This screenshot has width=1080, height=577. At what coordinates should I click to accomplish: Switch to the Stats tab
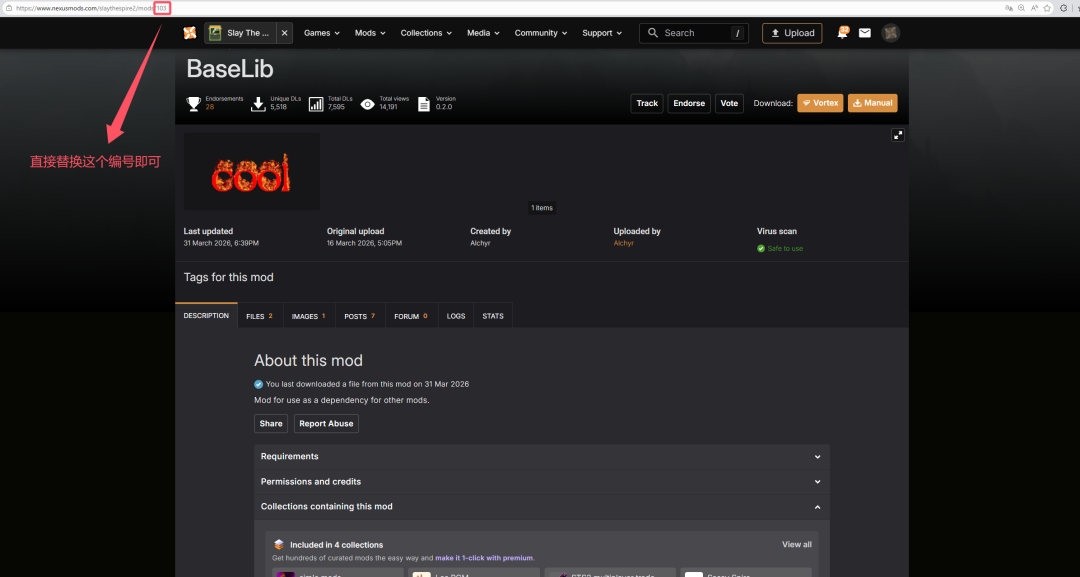coord(493,316)
